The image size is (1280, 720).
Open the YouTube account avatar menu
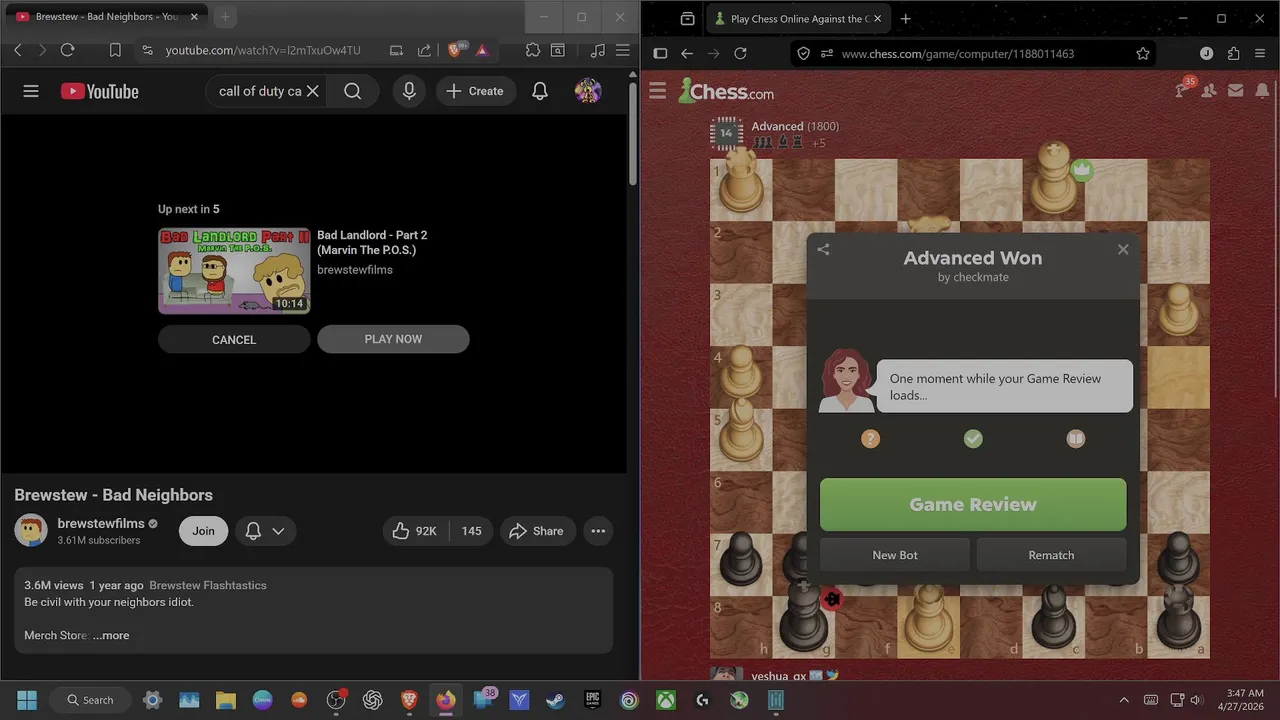coord(588,91)
